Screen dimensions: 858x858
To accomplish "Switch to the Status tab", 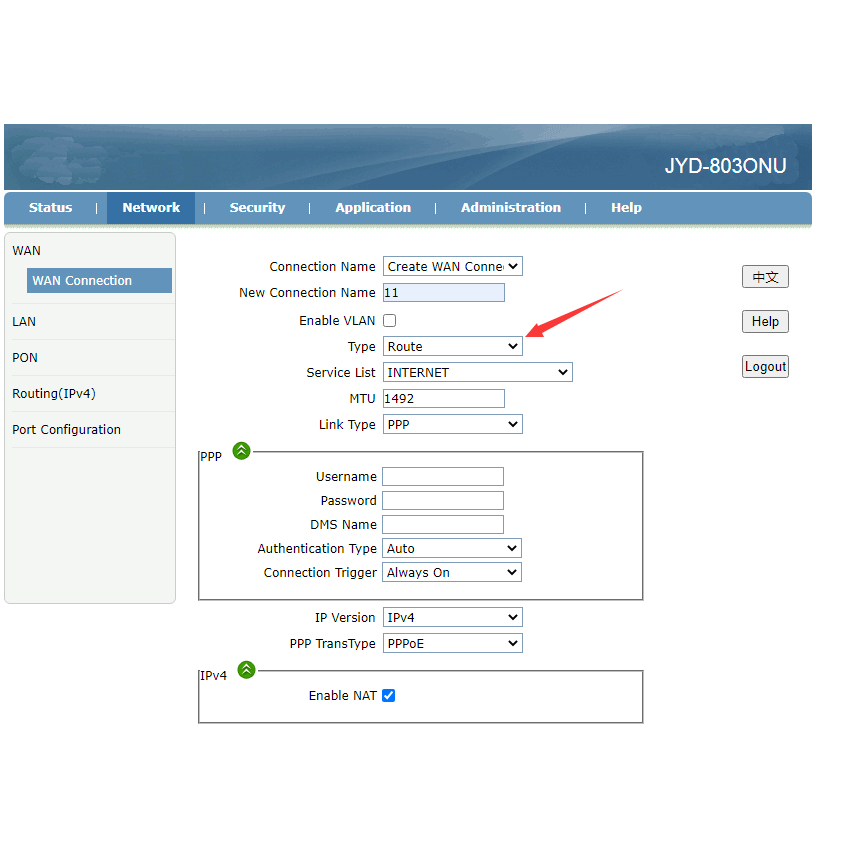I will [50, 208].
